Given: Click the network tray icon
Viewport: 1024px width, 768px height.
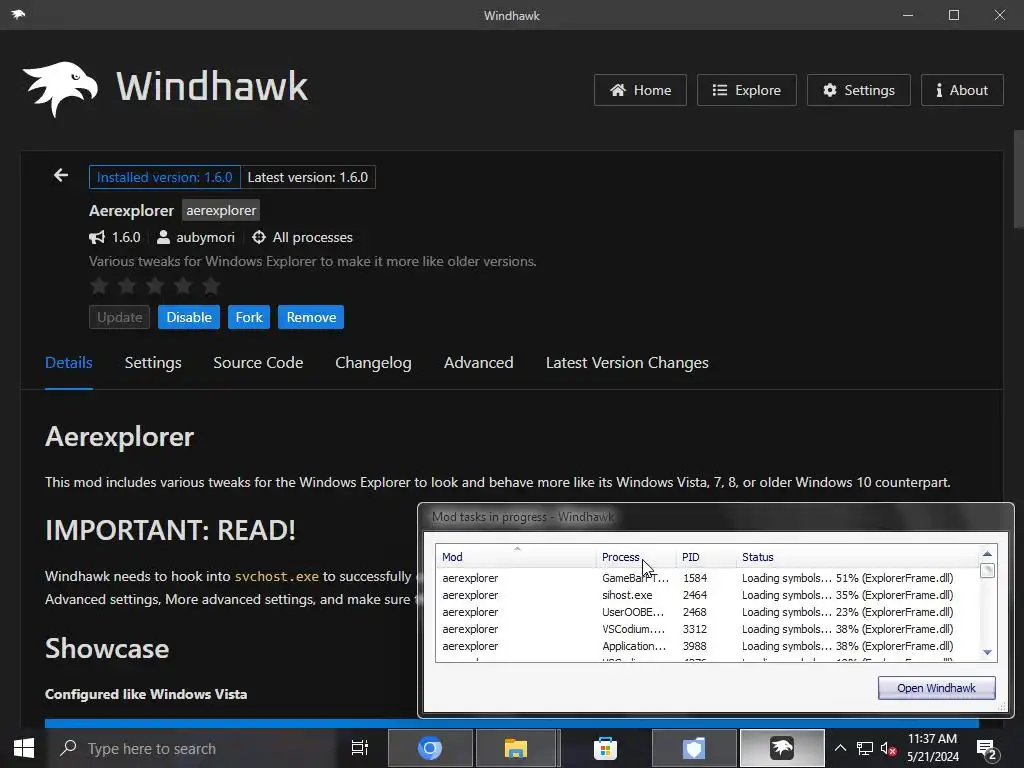Looking at the screenshot, I should pos(865,748).
